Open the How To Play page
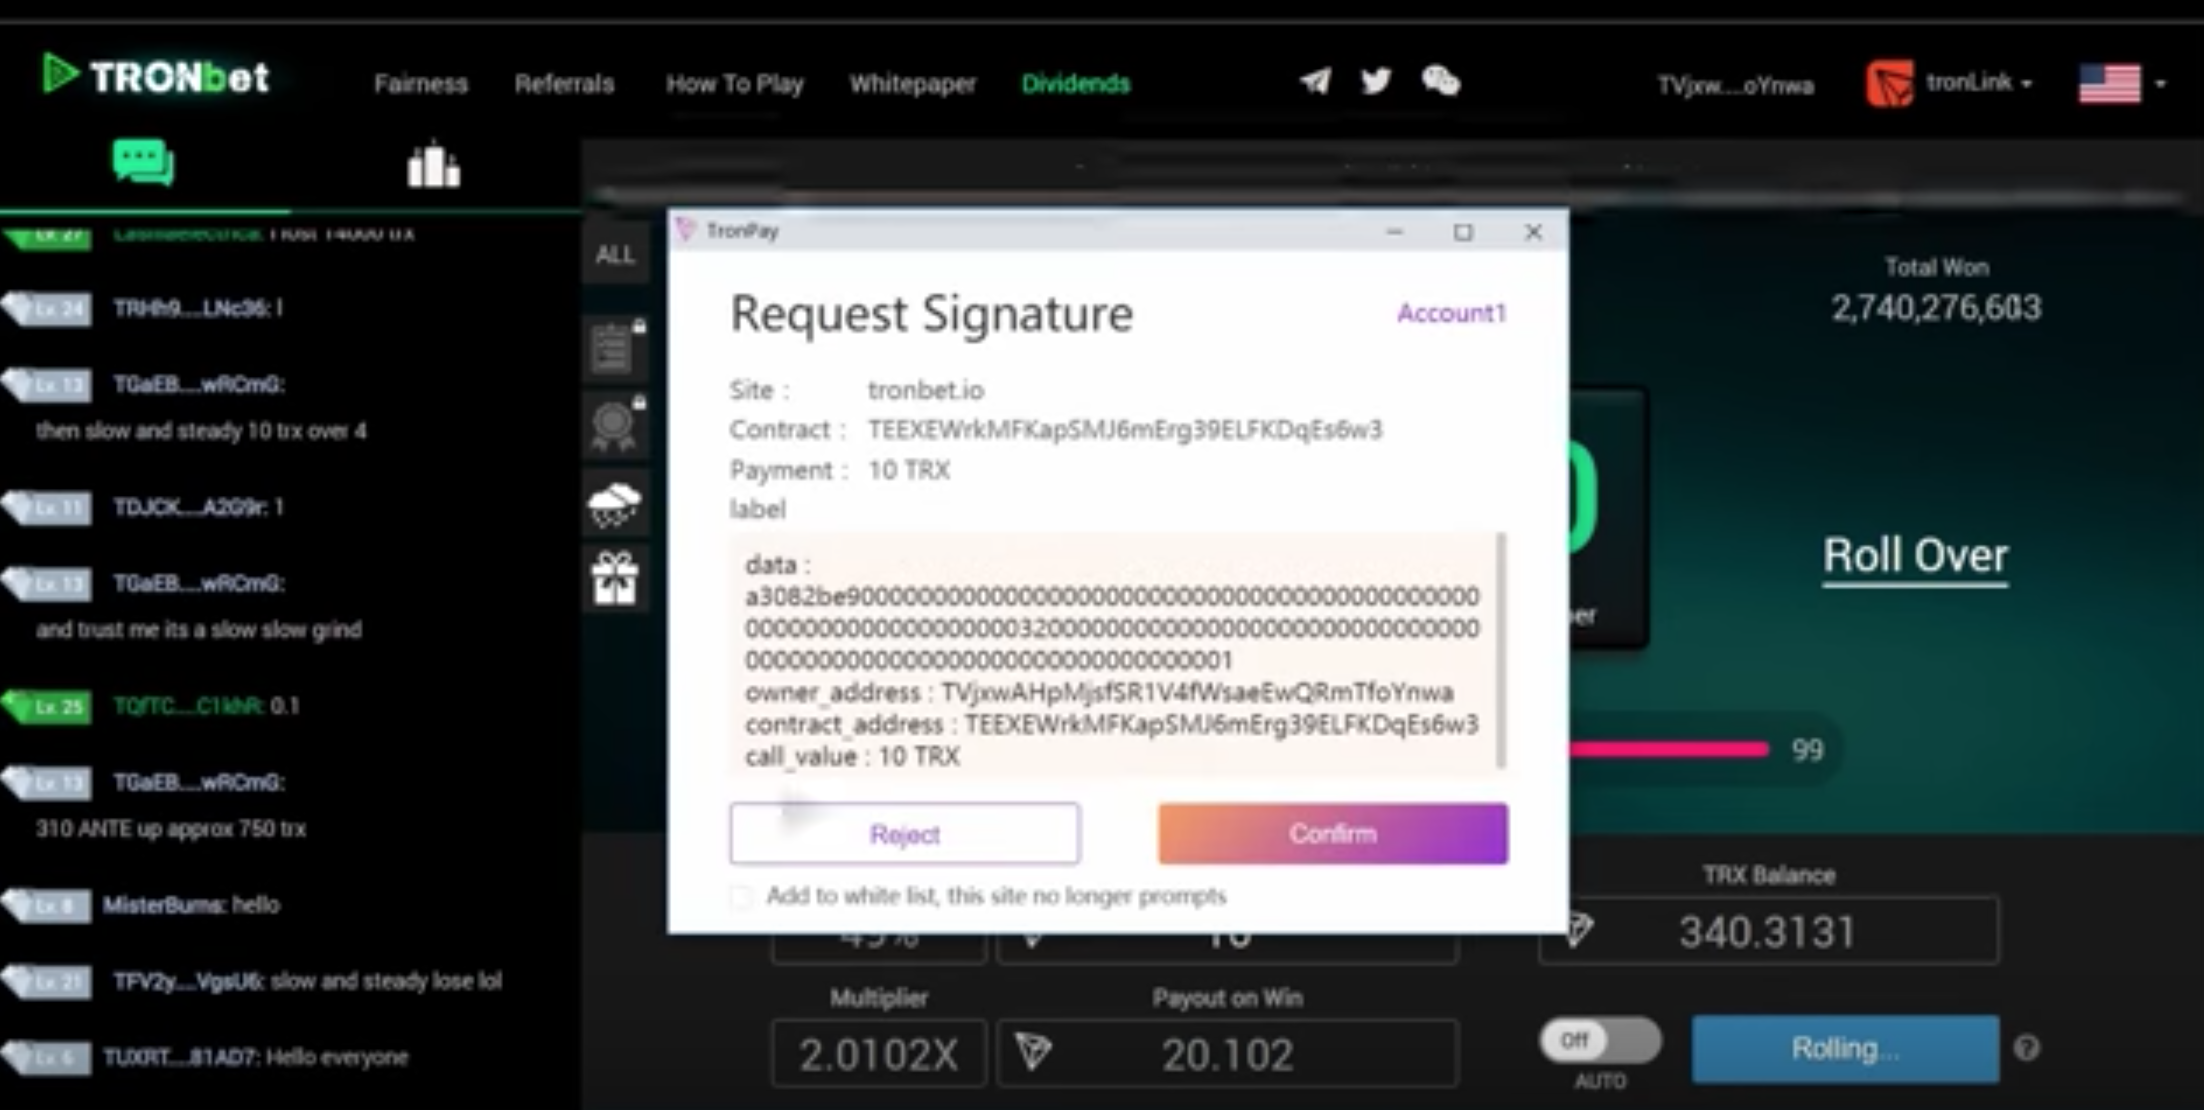Viewport: 2204px width, 1110px height. [735, 83]
